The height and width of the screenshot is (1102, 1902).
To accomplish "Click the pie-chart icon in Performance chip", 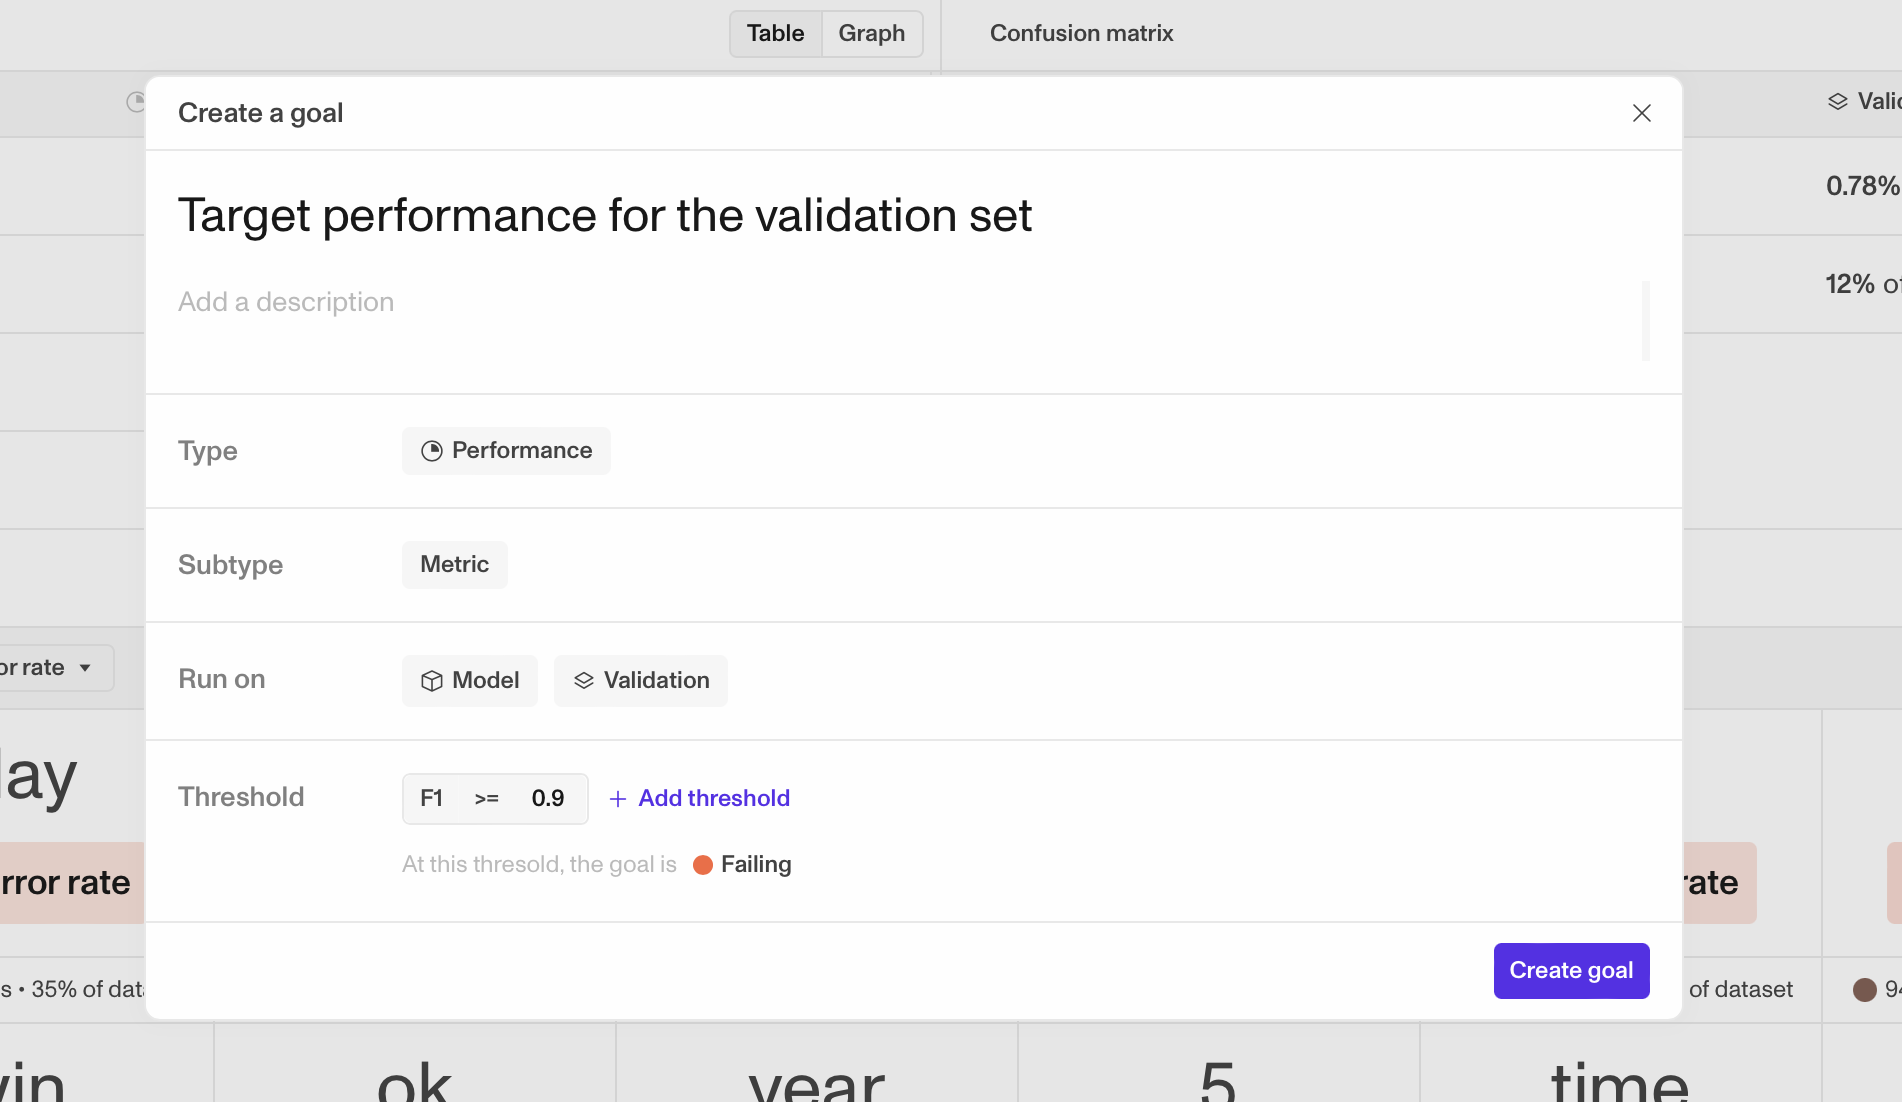I will coord(431,451).
